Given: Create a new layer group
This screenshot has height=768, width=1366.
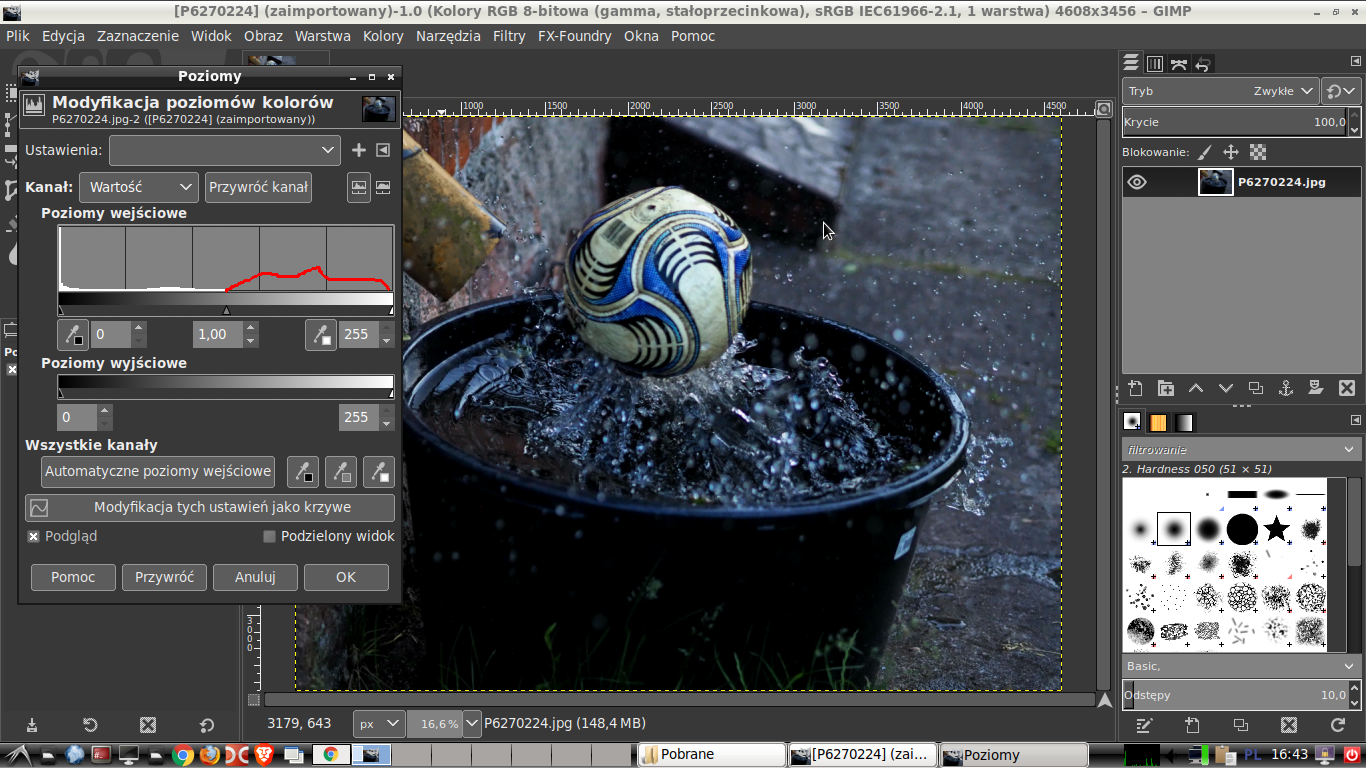Looking at the screenshot, I should tap(1165, 388).
